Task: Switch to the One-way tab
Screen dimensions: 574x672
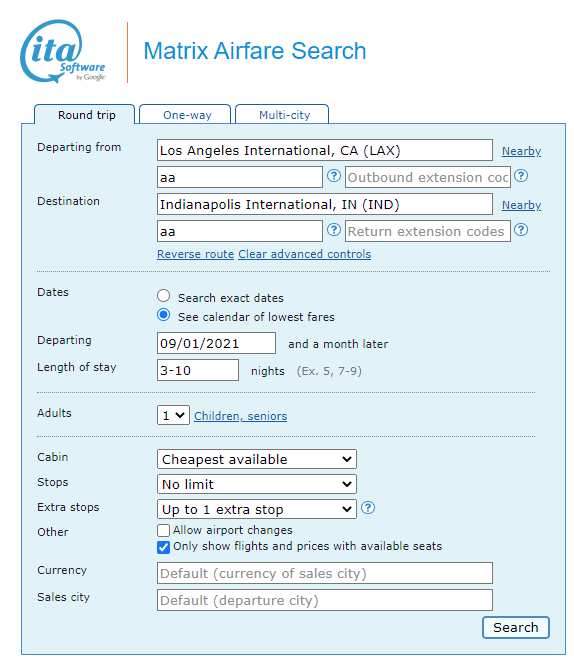Action: 185,114
